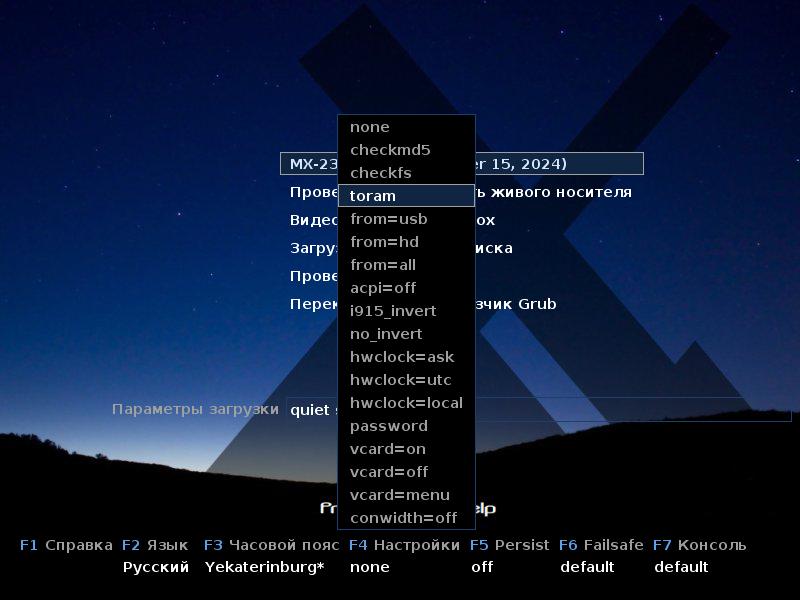Click the "none" value under F4 Настройки
Screen dimensions: 800x600
click(370, 567)
